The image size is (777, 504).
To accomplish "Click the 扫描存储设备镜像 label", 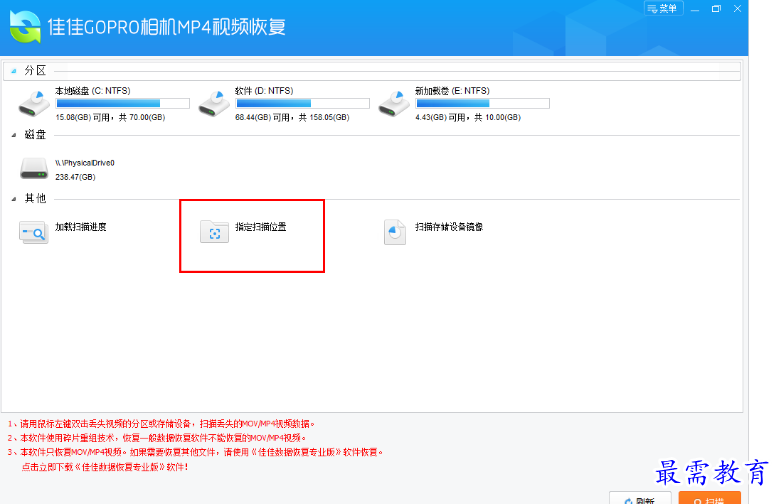I will (449, 227).
